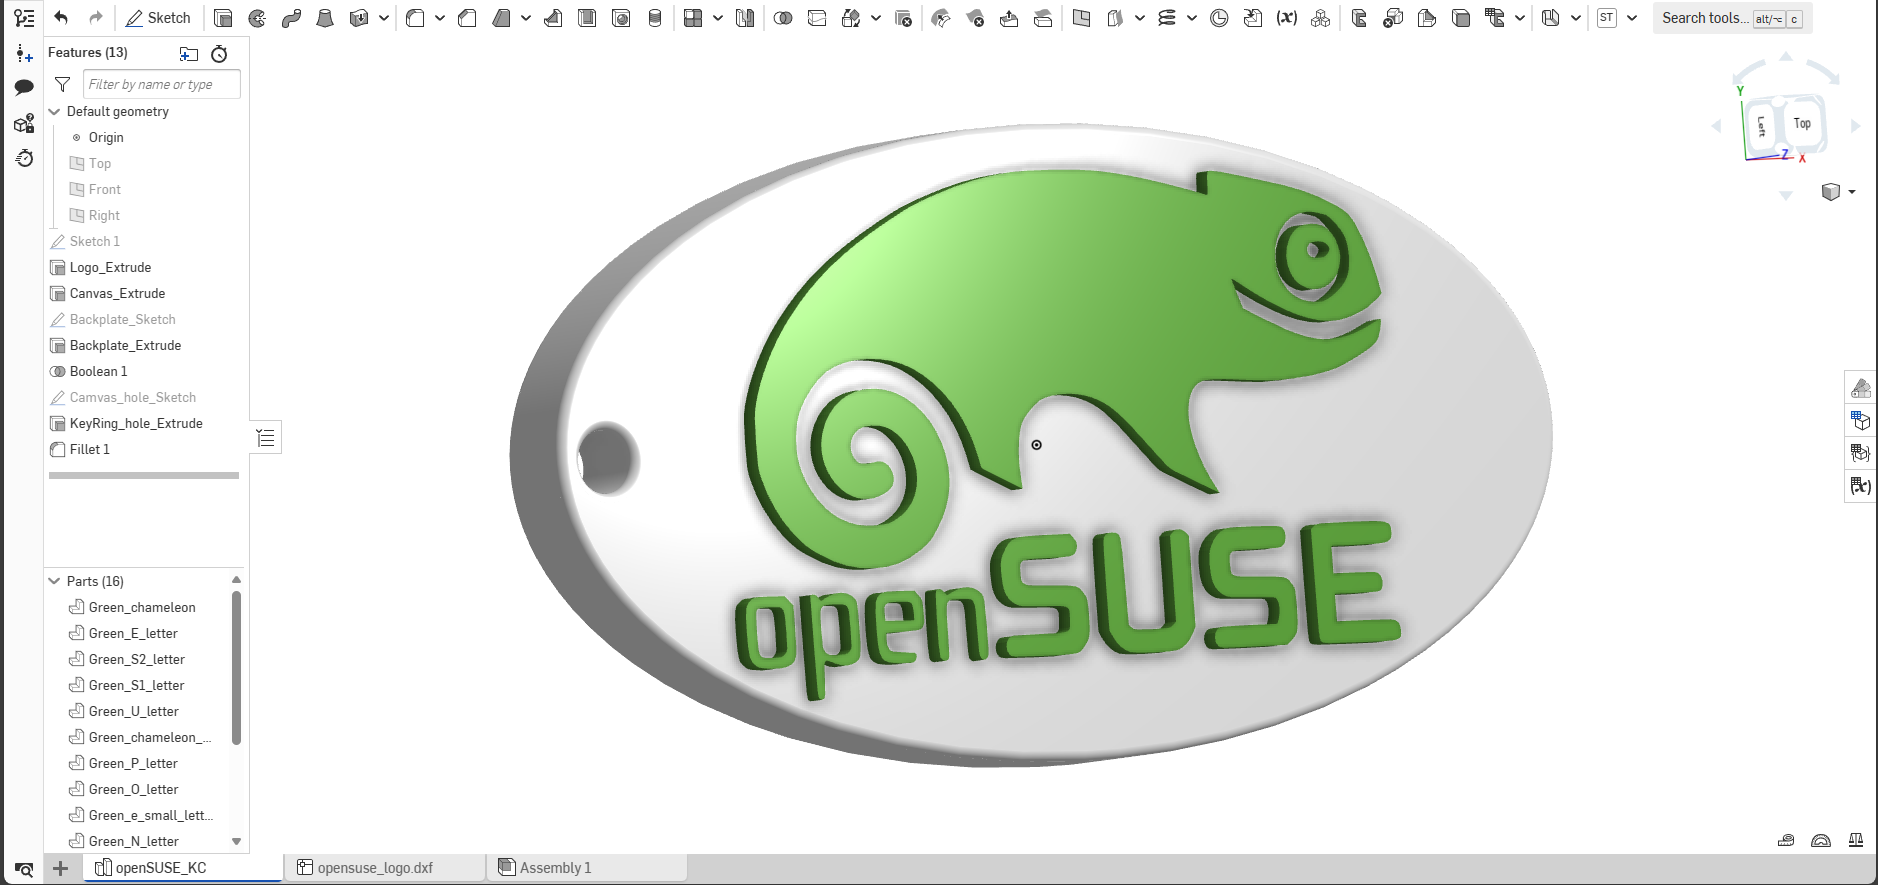Click the Undo arrow

tap(61, 18)
